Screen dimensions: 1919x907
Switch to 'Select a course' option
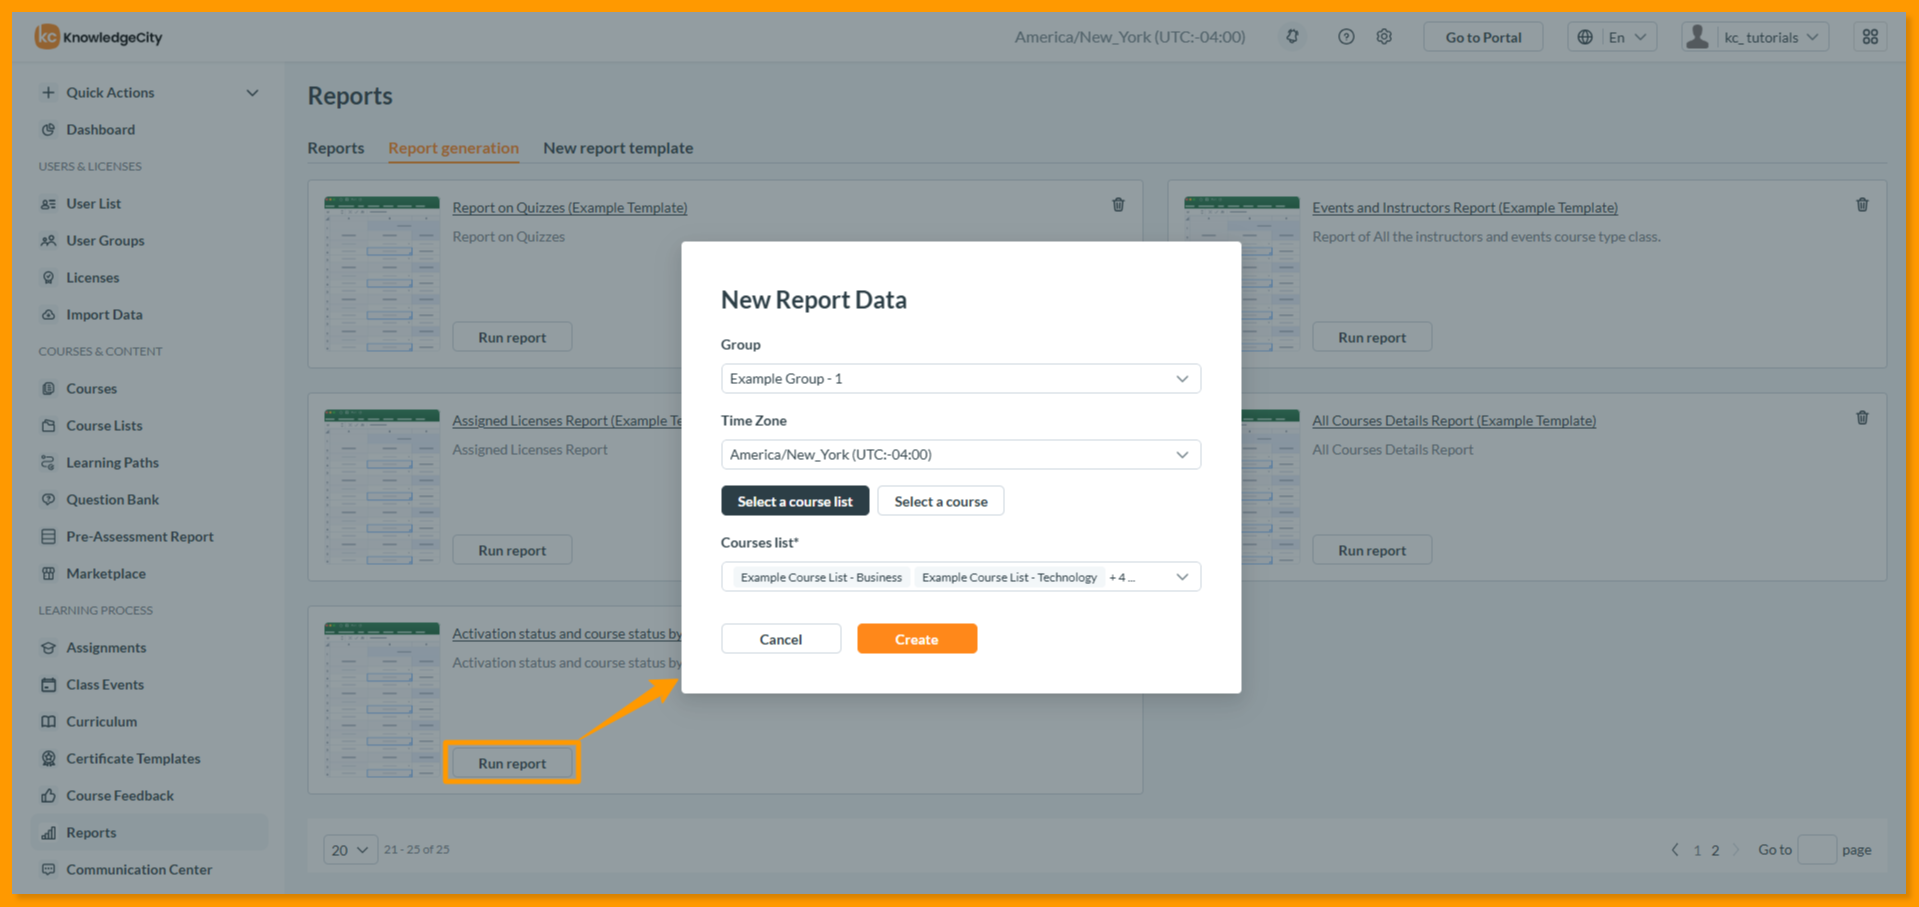[x=940, y=501]
